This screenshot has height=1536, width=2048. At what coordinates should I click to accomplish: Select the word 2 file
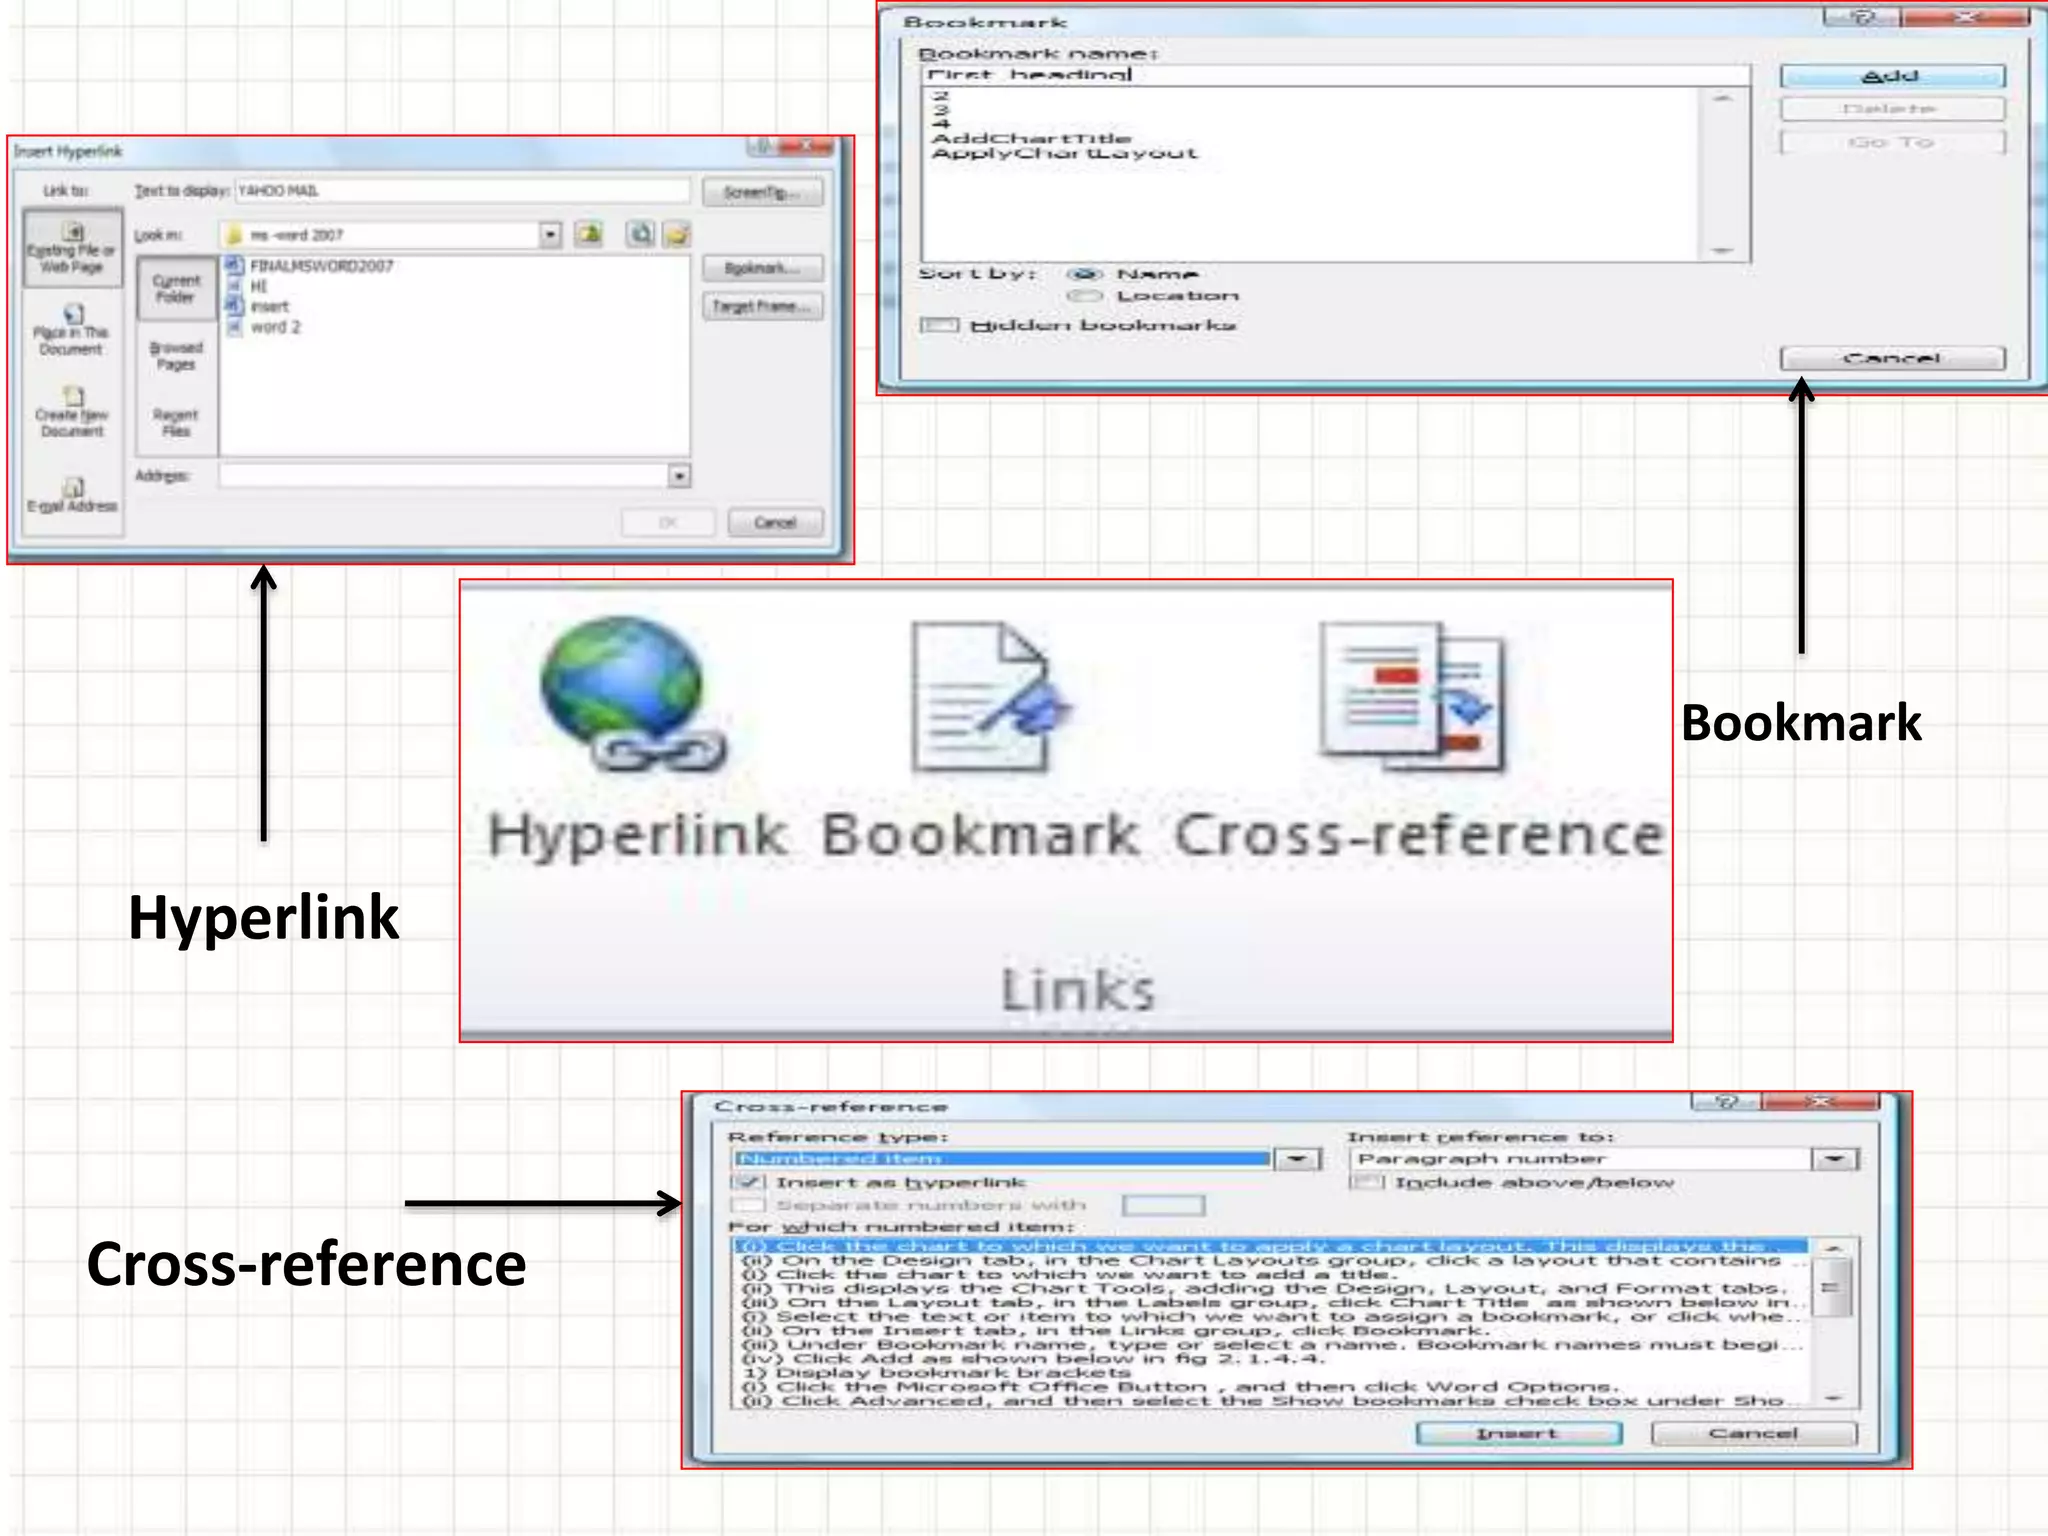coord(264,327)
